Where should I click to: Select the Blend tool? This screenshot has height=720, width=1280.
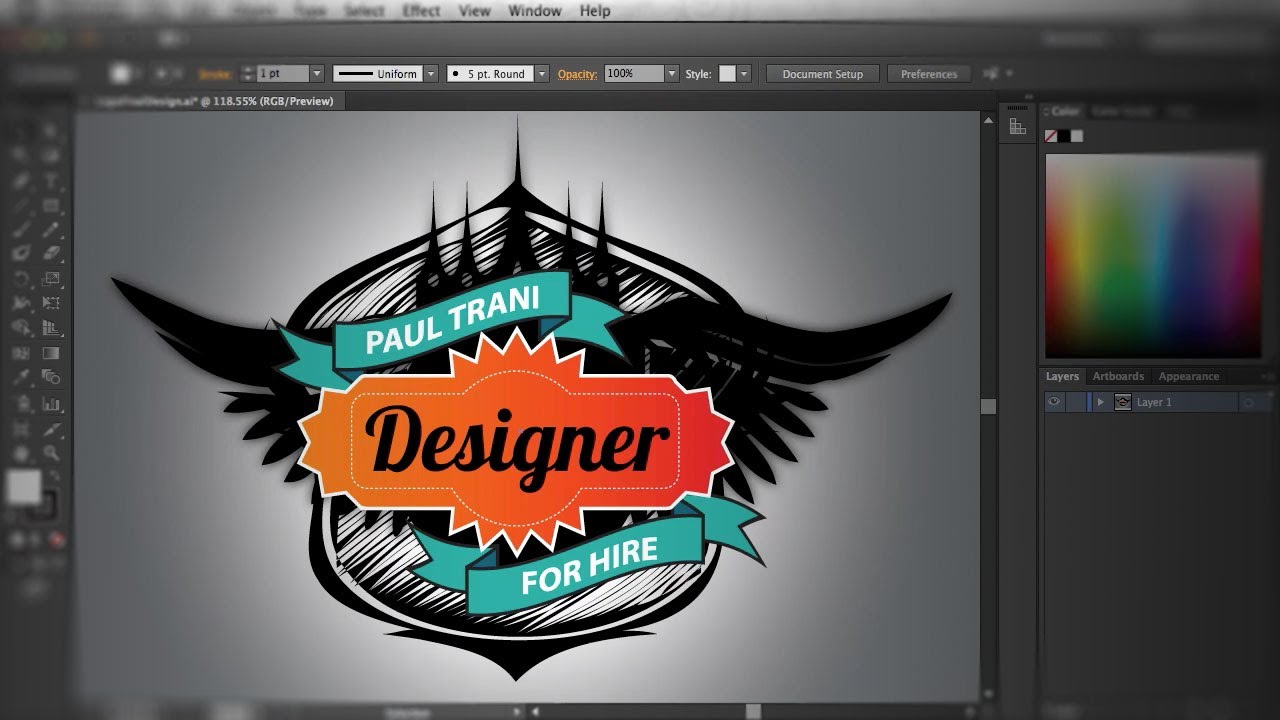click(51, 377)
